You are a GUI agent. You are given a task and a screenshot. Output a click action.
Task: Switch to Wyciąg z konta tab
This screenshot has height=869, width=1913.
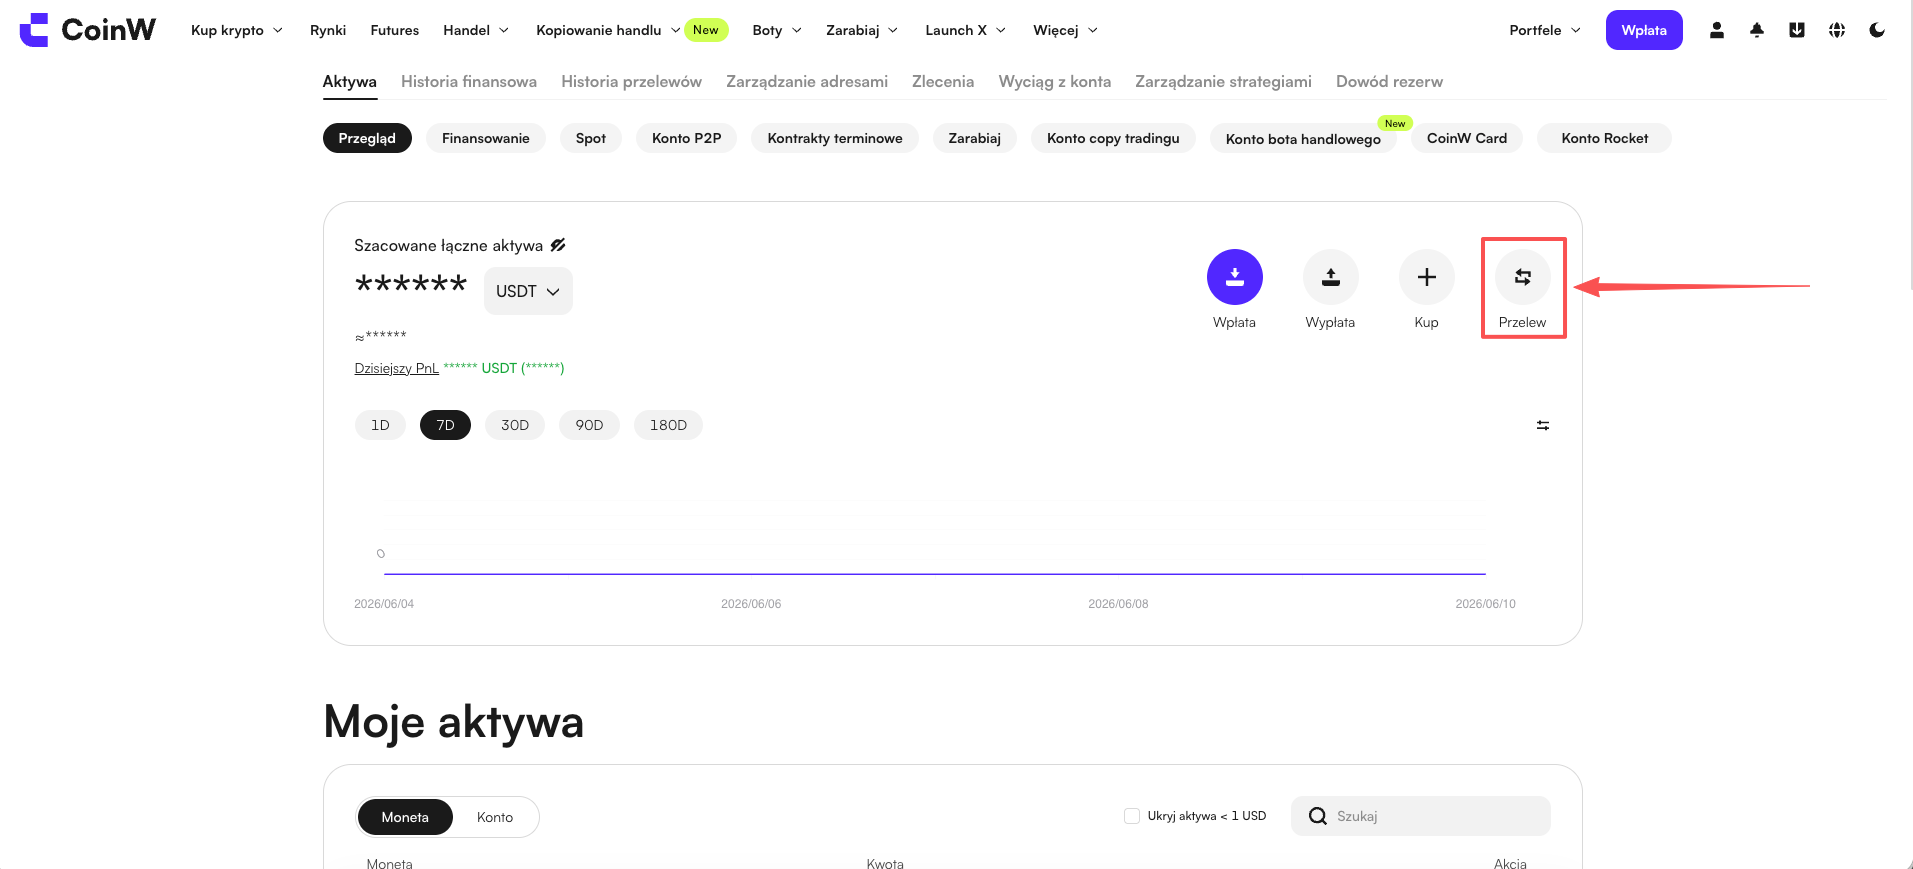[1055, 82]
